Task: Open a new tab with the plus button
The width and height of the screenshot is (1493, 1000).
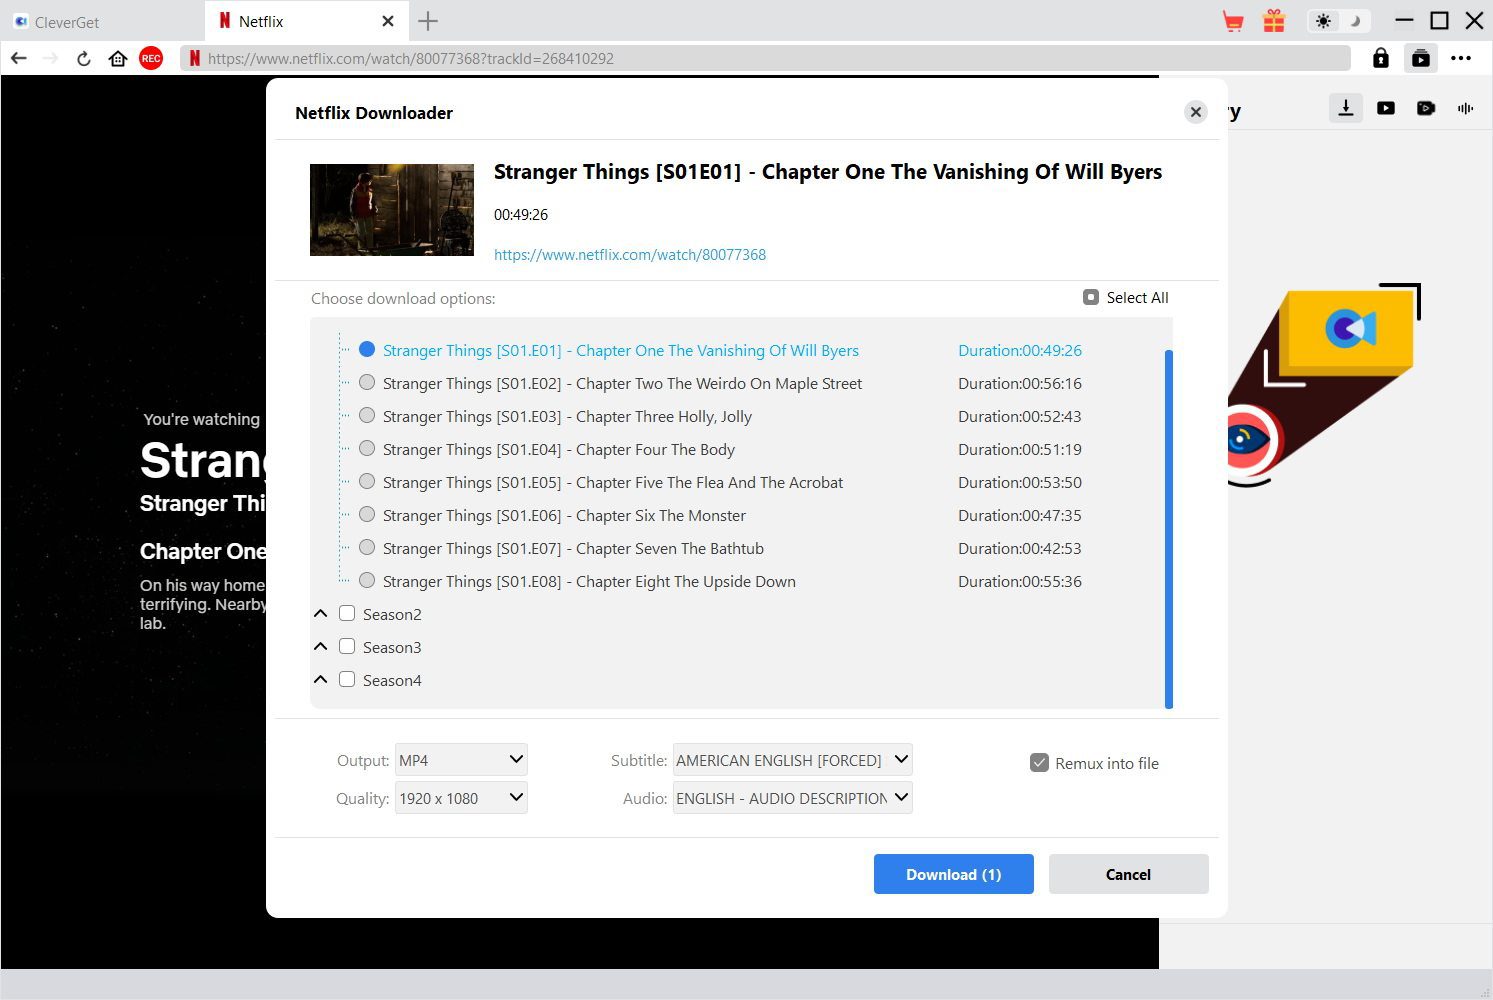Action: 428,21
